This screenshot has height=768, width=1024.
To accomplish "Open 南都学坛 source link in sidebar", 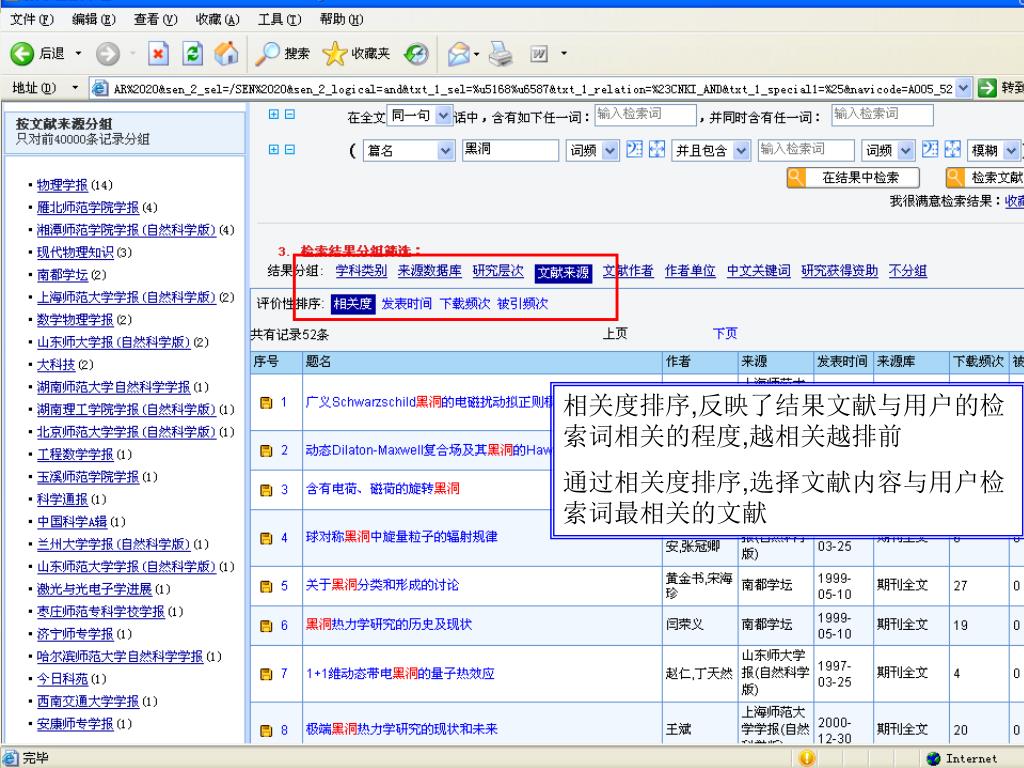I will tap(62, 275).
